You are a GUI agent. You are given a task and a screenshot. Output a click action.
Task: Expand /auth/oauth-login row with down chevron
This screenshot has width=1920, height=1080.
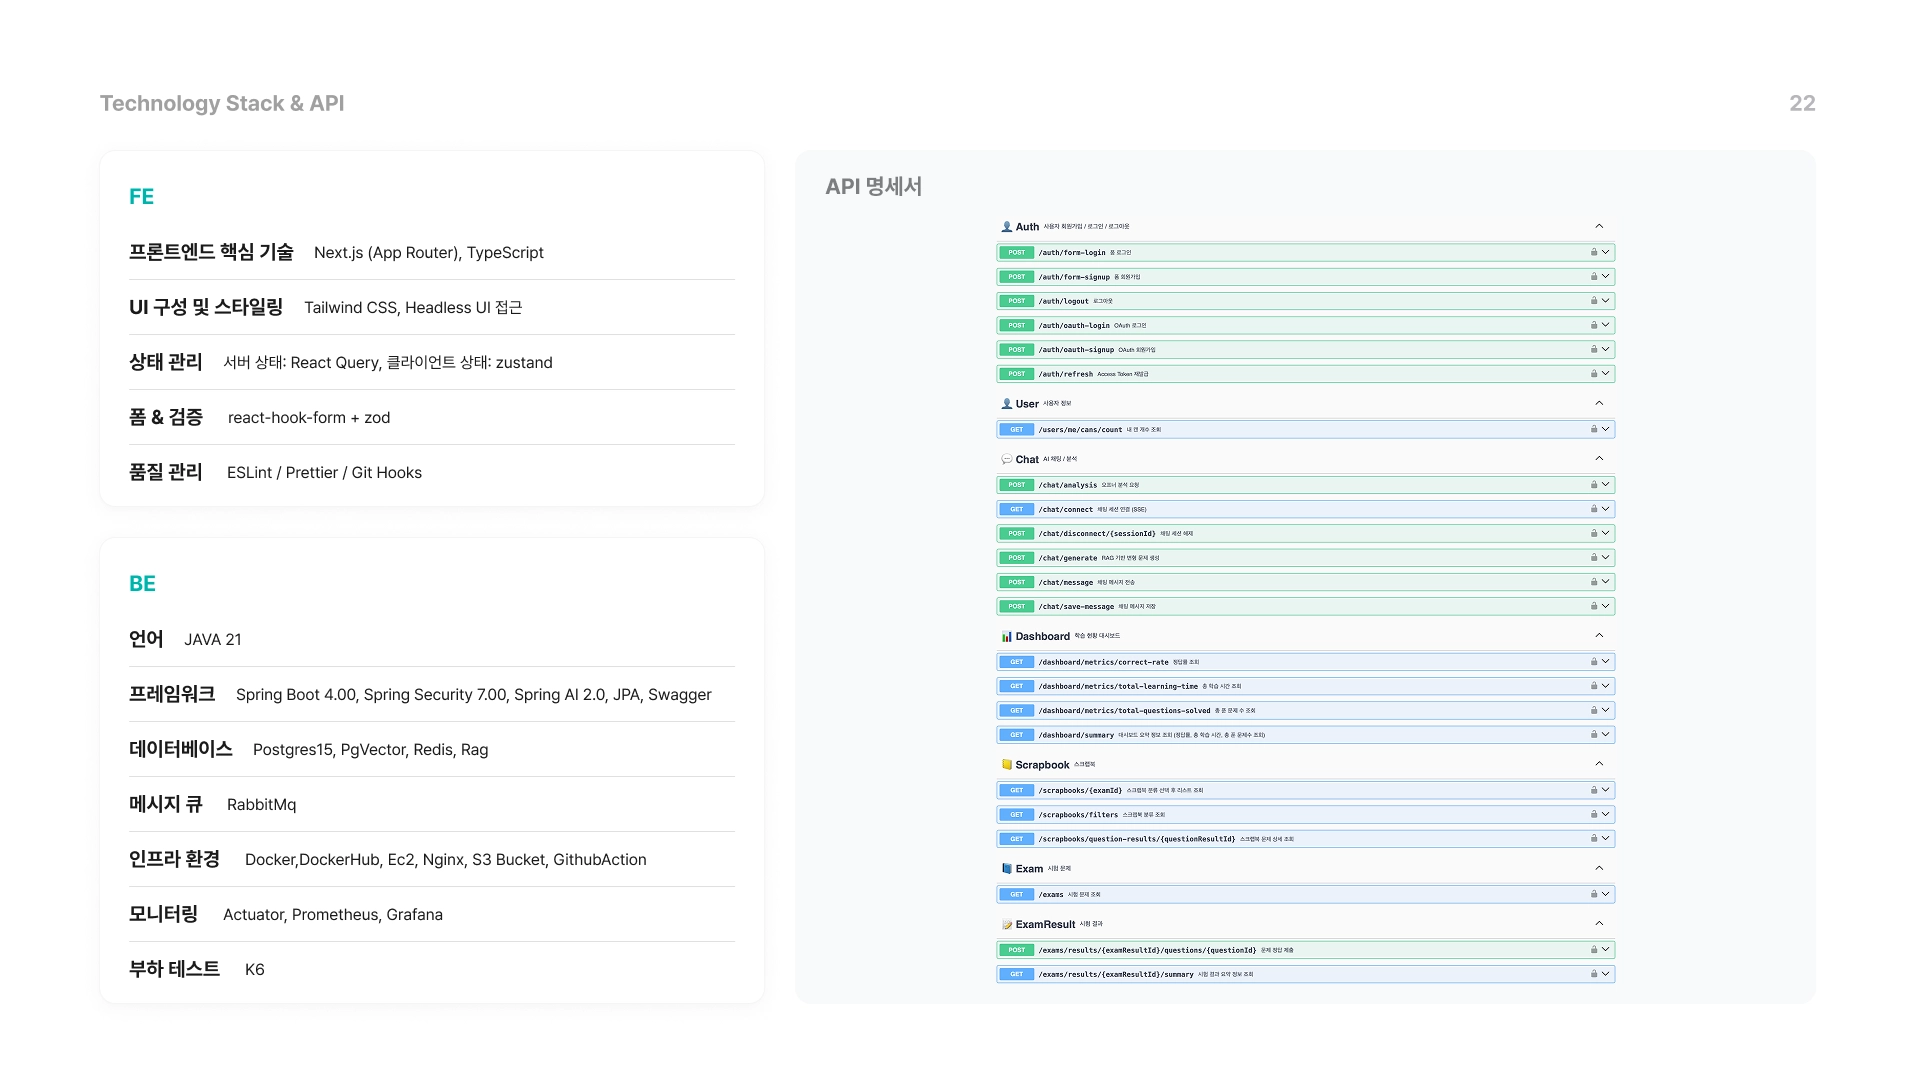tap(1606, 325)
